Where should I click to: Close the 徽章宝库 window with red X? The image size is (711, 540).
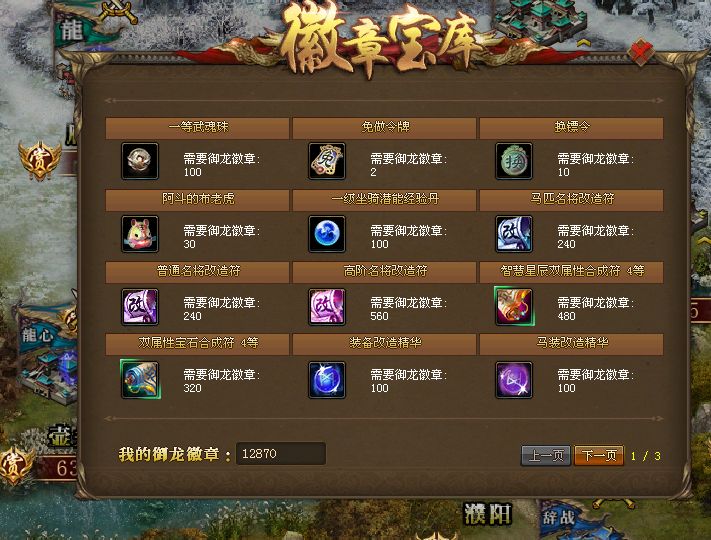click(641, 53)
